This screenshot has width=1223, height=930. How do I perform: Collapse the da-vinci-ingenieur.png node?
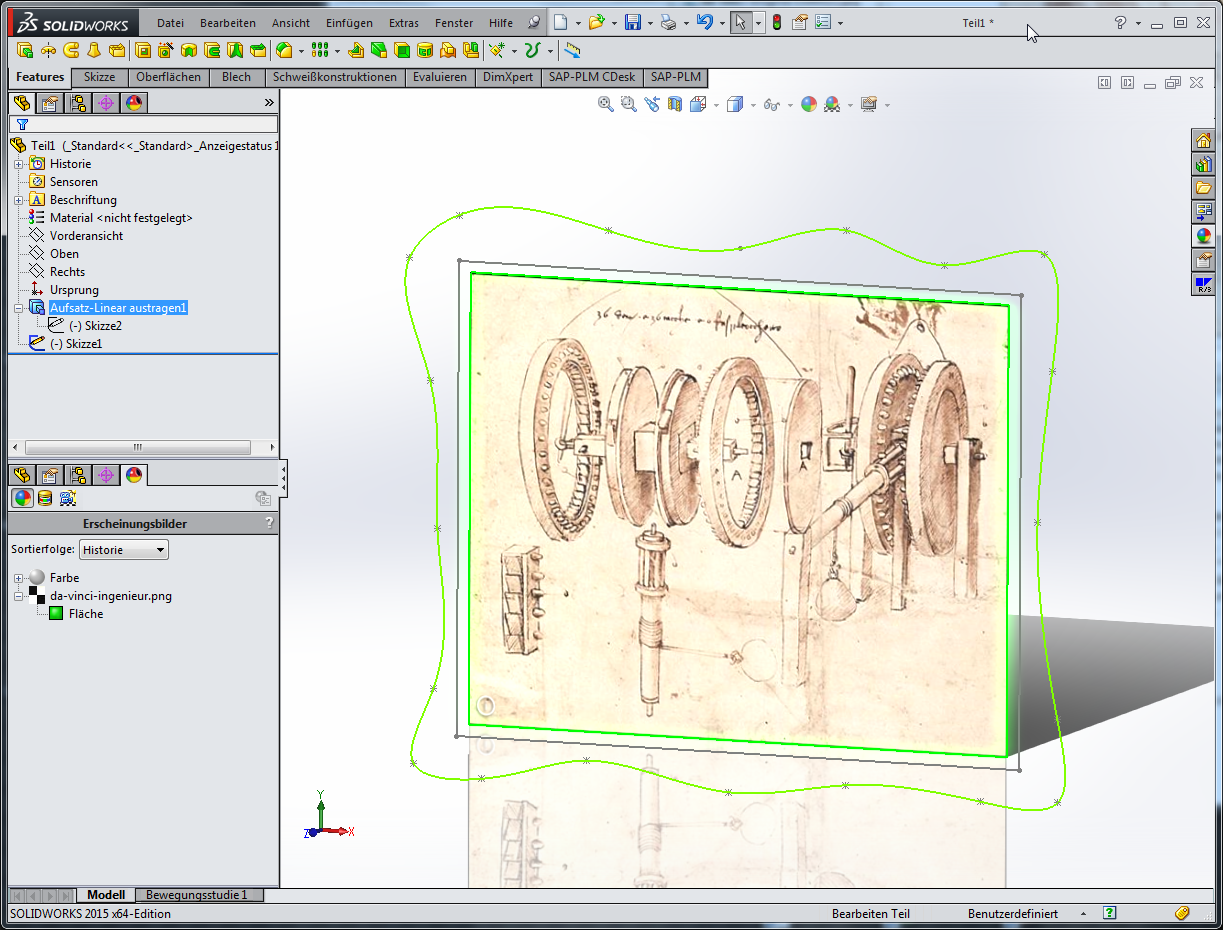click(18, 596)
